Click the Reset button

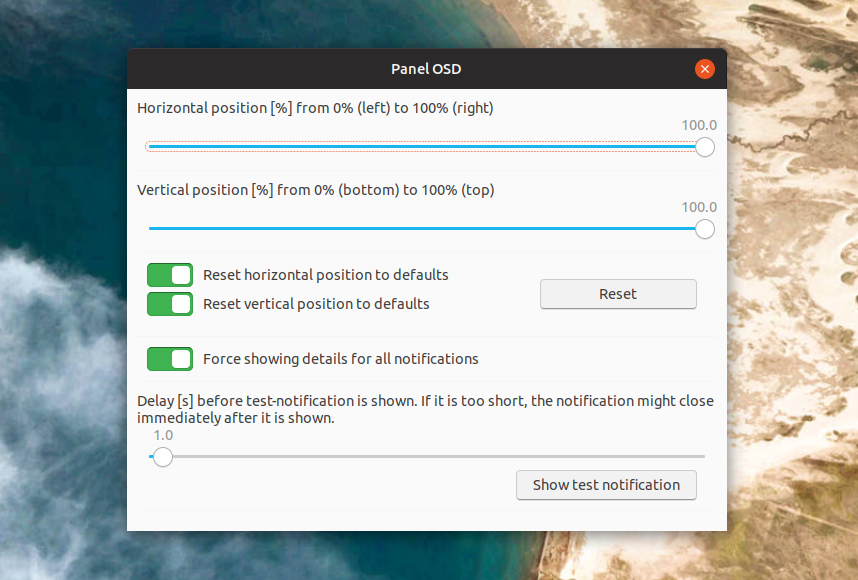(618, 294)
